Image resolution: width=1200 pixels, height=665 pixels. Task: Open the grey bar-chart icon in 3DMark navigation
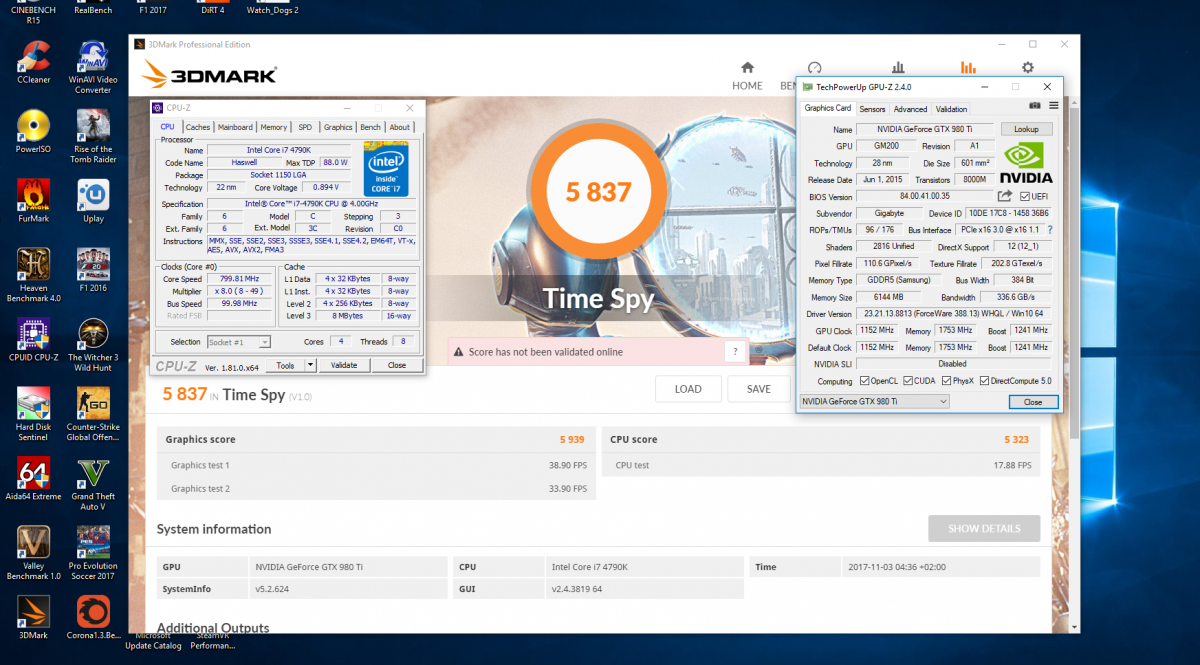[x=898, y=68]
